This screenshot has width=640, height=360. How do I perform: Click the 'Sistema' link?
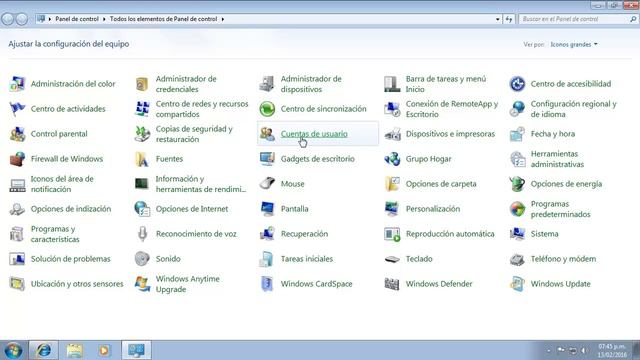[544, 234]
